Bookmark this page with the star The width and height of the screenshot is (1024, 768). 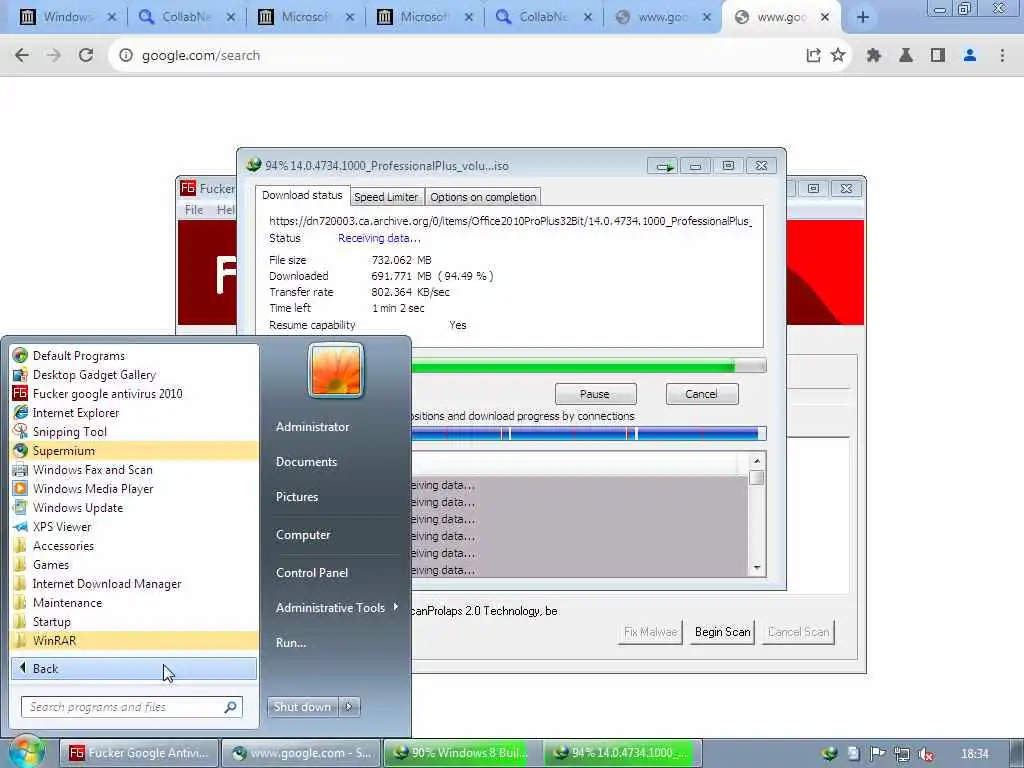click(x=838, y=56)
